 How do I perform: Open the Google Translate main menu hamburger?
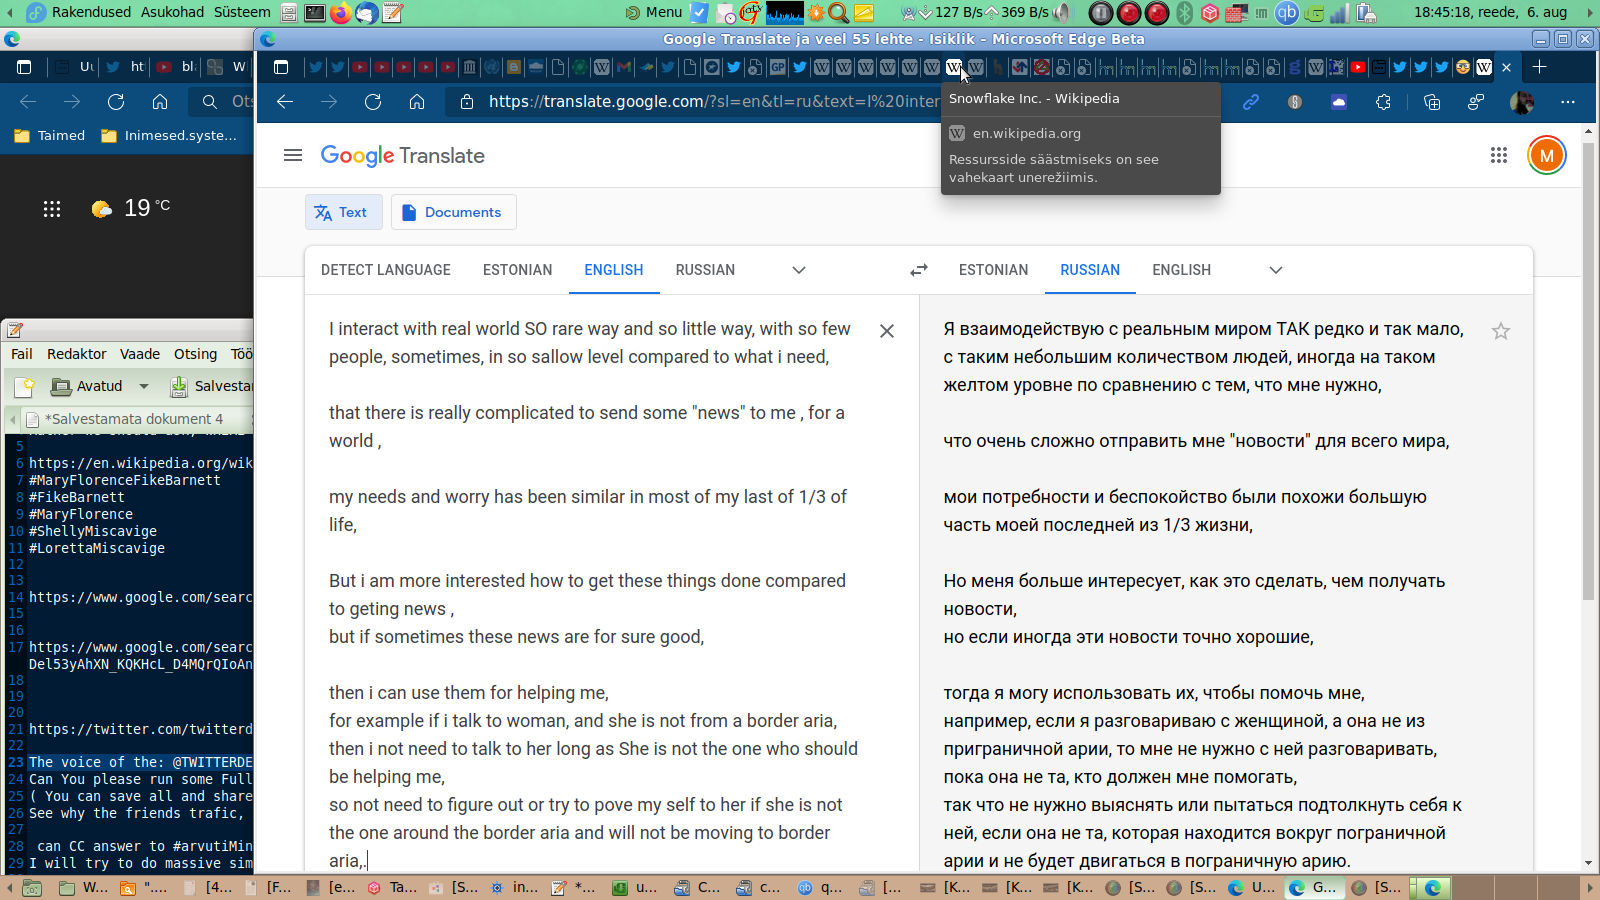(293, 155)
